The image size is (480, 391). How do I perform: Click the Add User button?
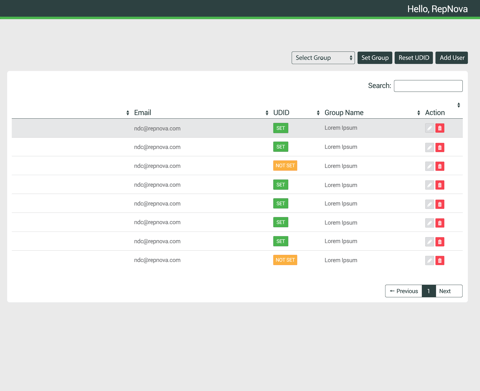pos(452,58)
